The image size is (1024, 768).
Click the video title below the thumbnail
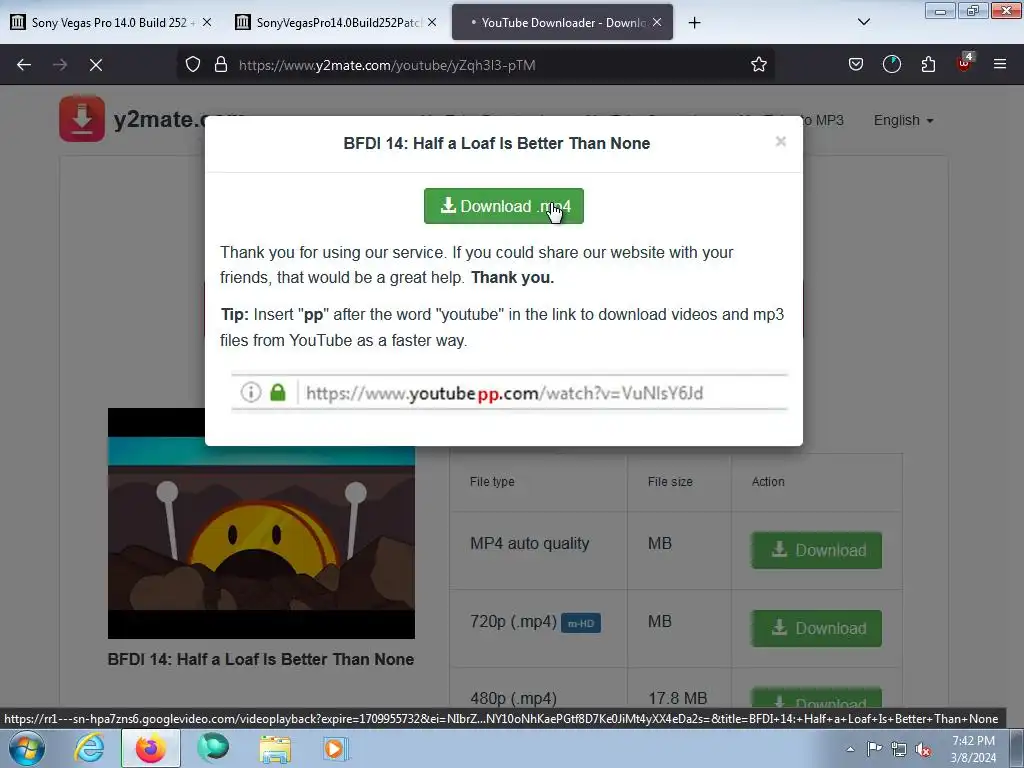click(x=261, y=660)
